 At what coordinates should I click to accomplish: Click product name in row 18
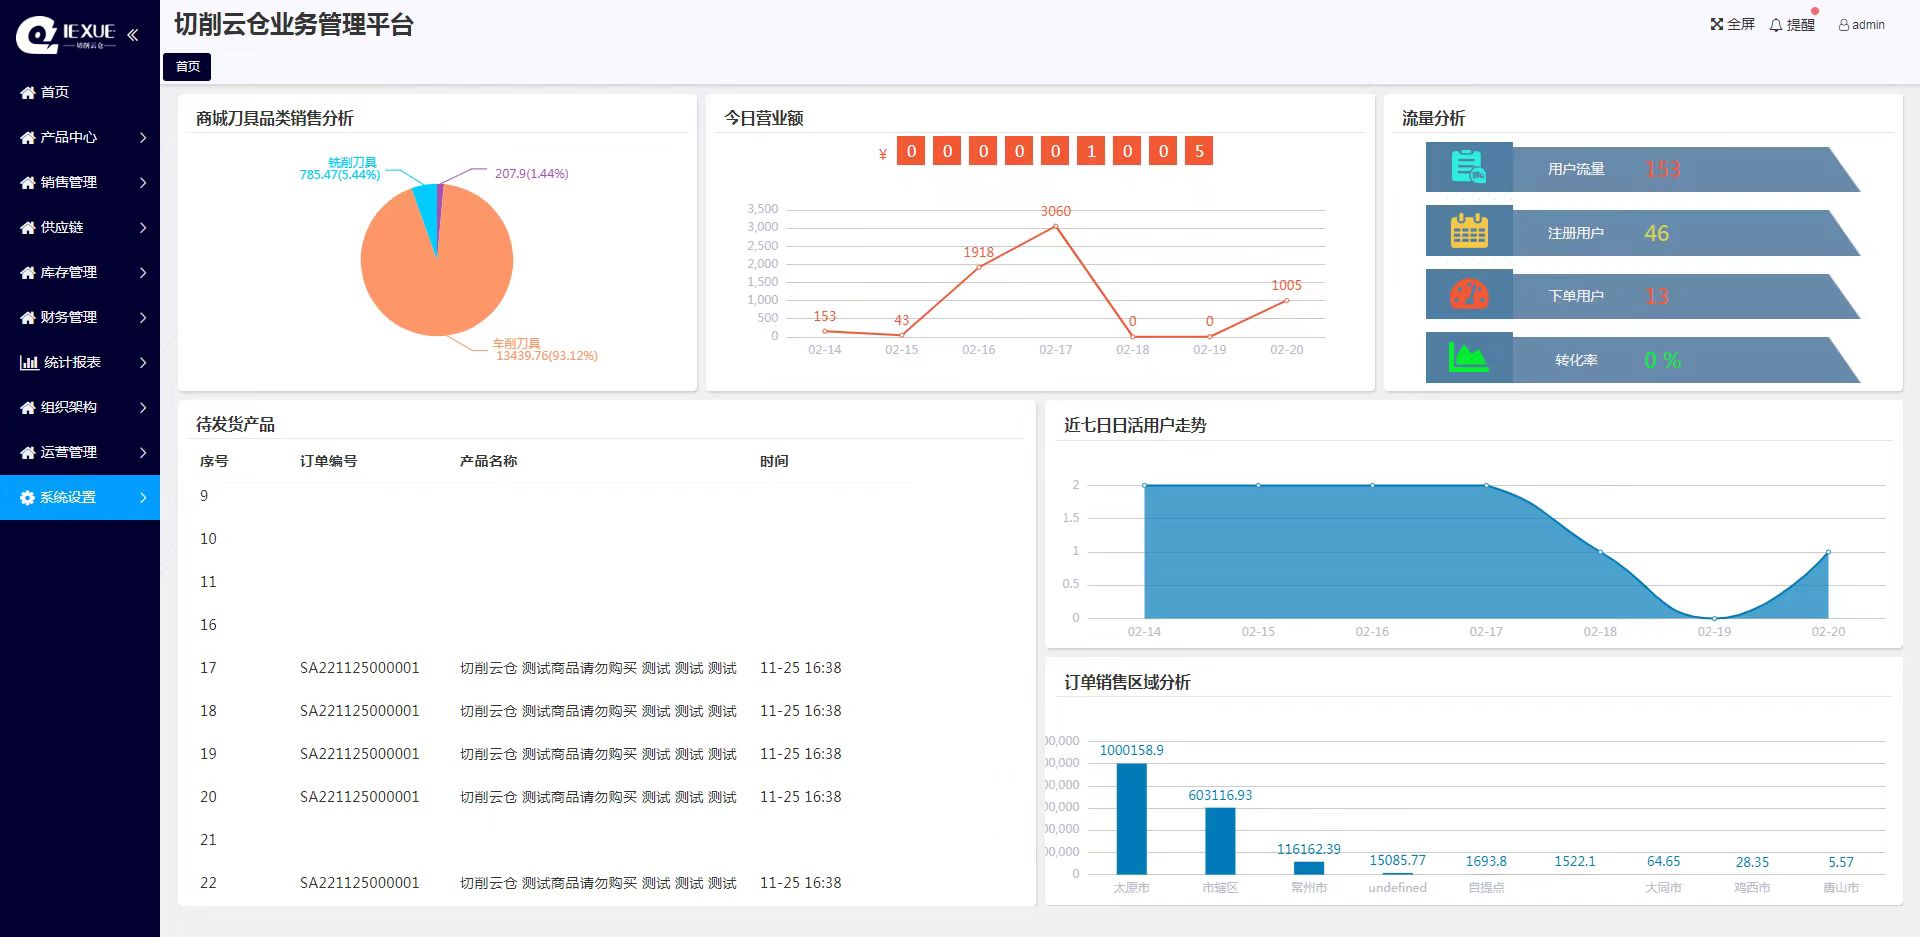598,711
